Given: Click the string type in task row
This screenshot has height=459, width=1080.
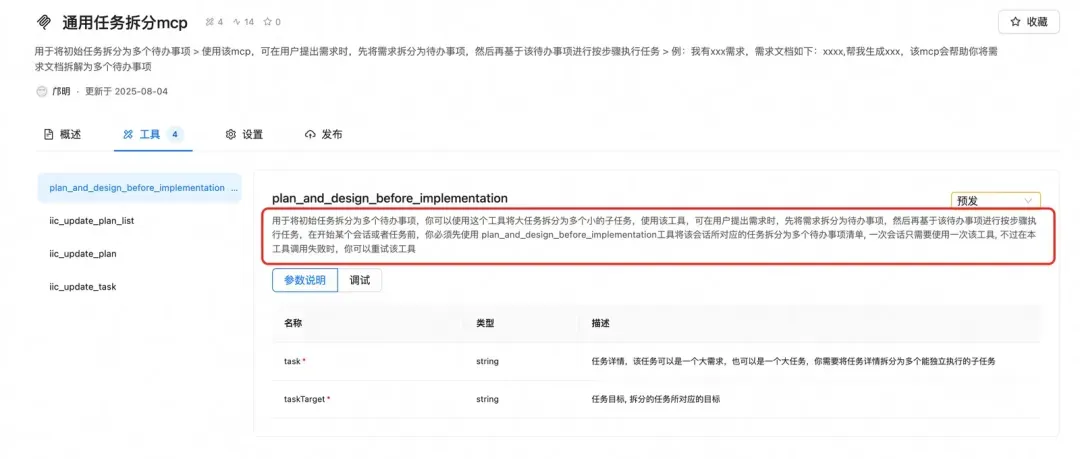Looking at the screenshot, I should coord(487,361).
